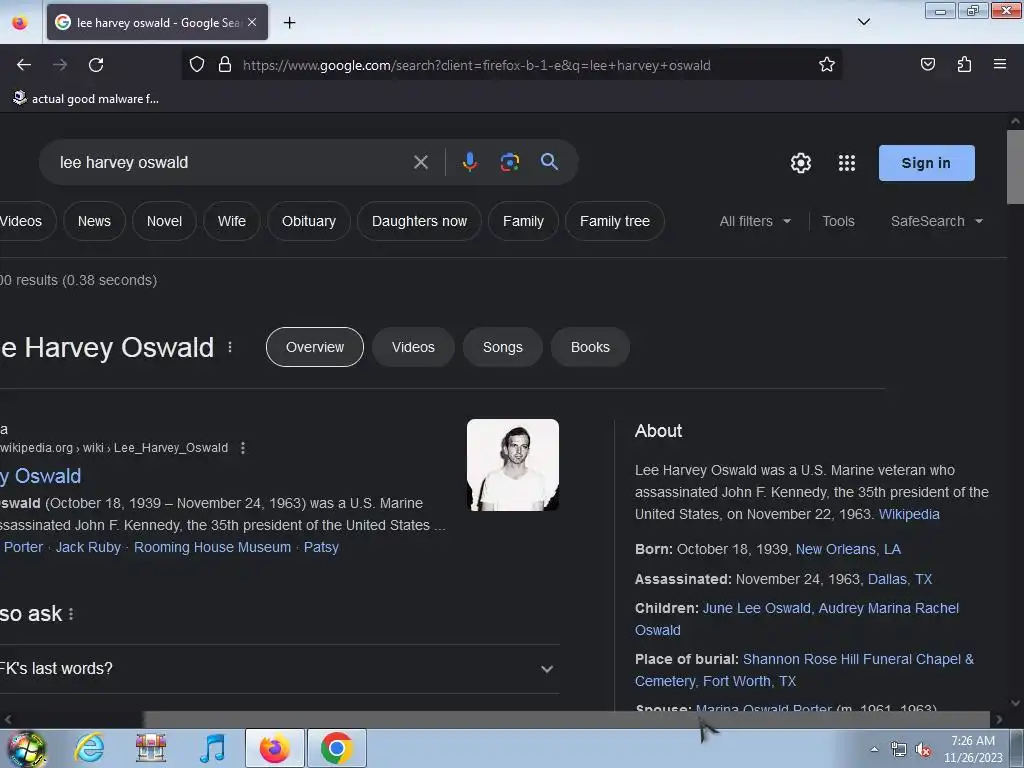Select the Family tree filter chip

[x=615, y=221]
